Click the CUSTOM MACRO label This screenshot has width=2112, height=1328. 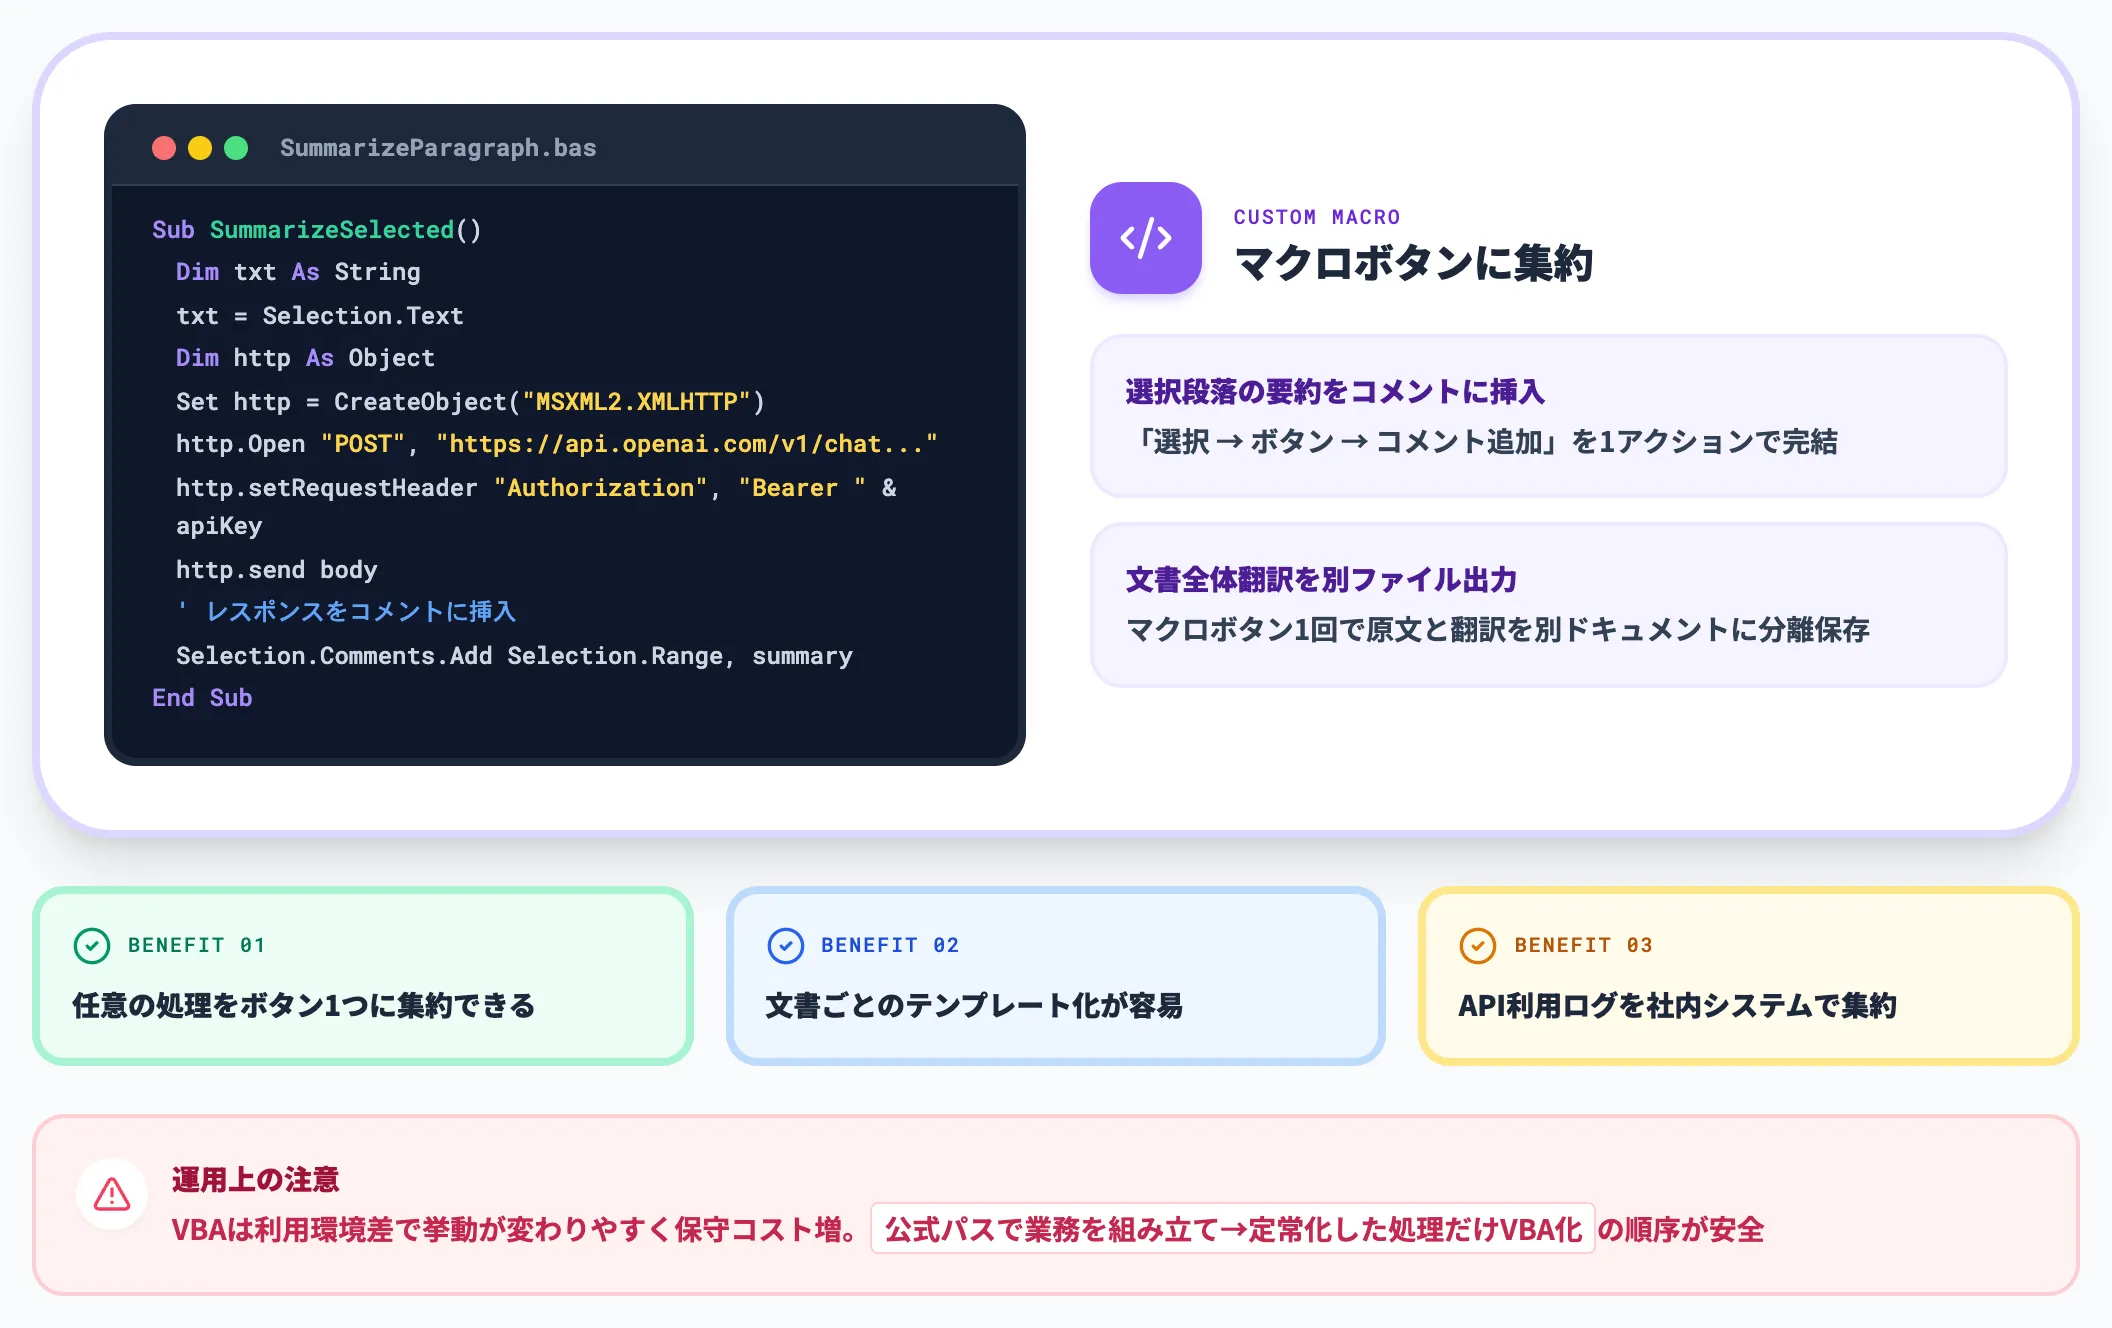pos(1316,217)
